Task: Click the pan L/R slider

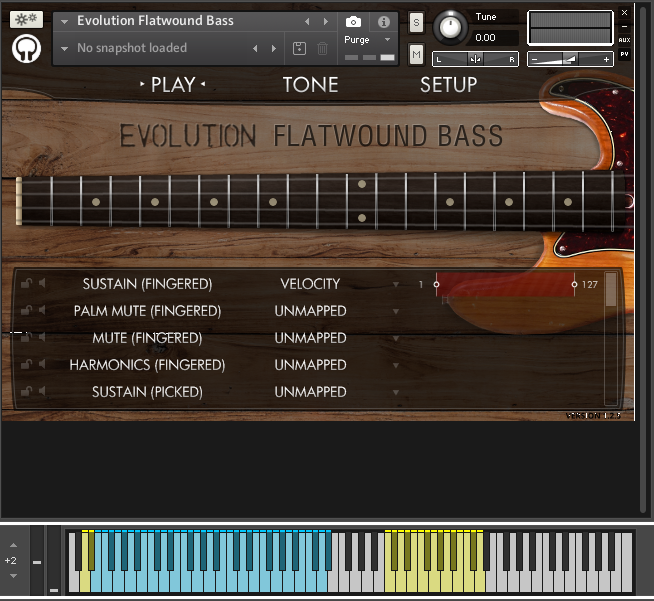Action: tap(475, 59)
